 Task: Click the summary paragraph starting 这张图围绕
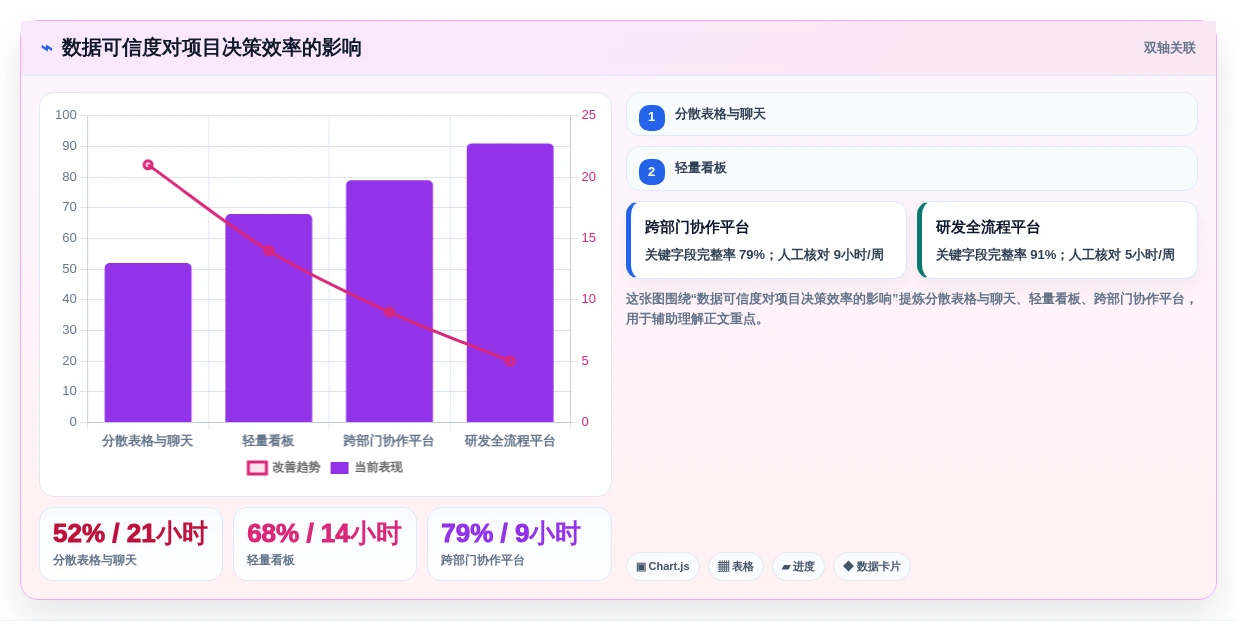point(911,309)
